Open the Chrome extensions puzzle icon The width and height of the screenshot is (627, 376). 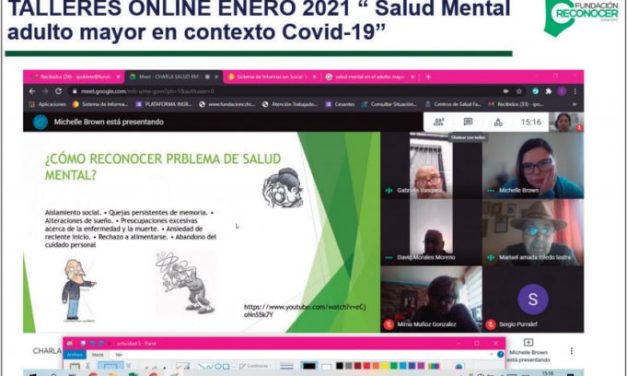pyautogui.click(x=549, y=91)
